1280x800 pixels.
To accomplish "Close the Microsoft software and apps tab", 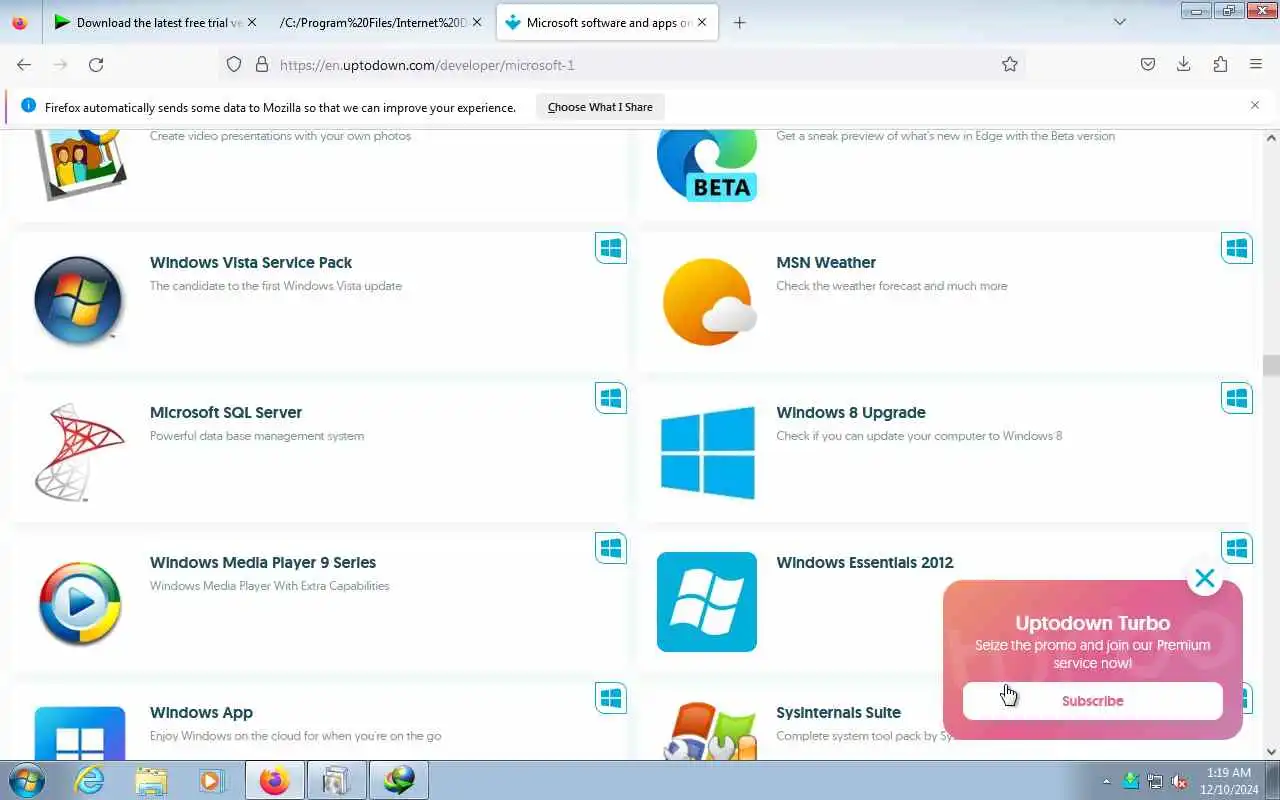I will pos(702,22).
